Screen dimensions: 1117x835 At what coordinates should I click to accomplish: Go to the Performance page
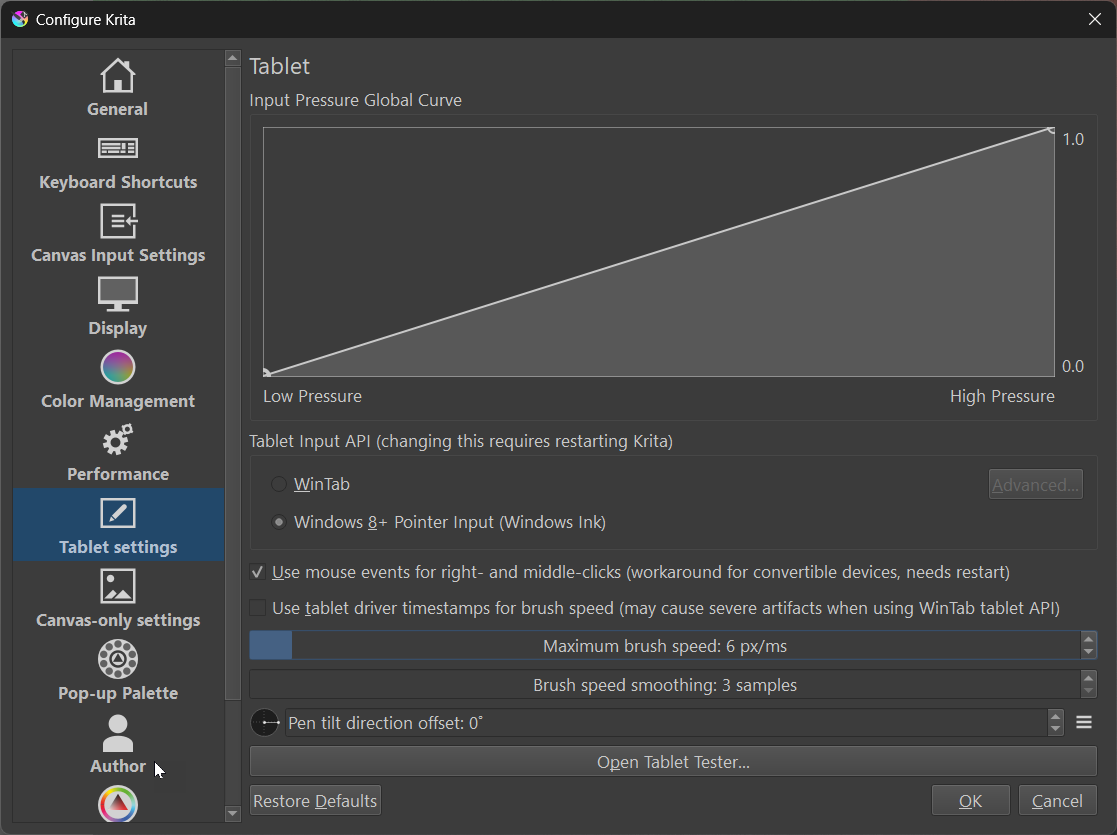[118, 452]
